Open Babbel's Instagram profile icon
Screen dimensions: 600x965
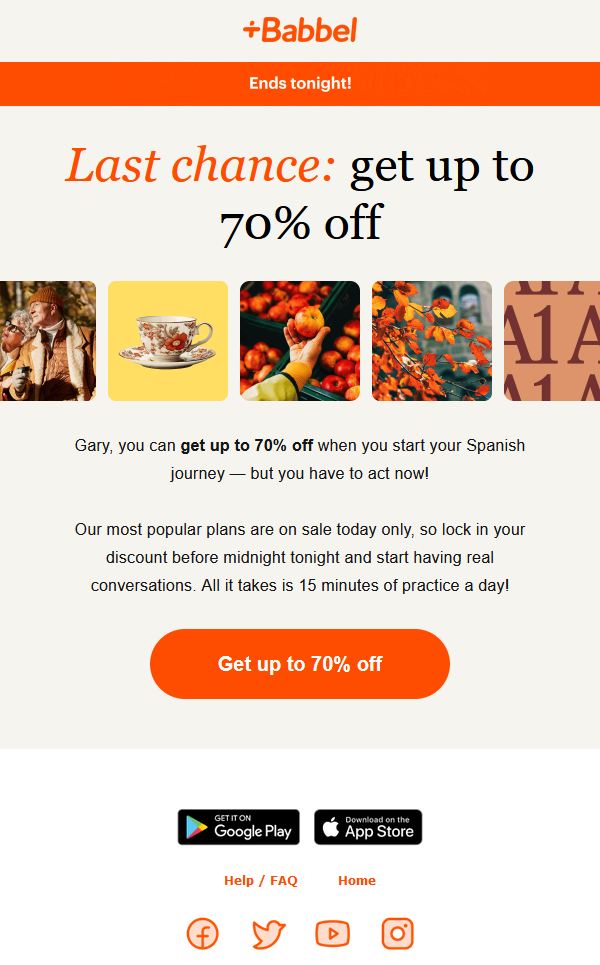397,933
